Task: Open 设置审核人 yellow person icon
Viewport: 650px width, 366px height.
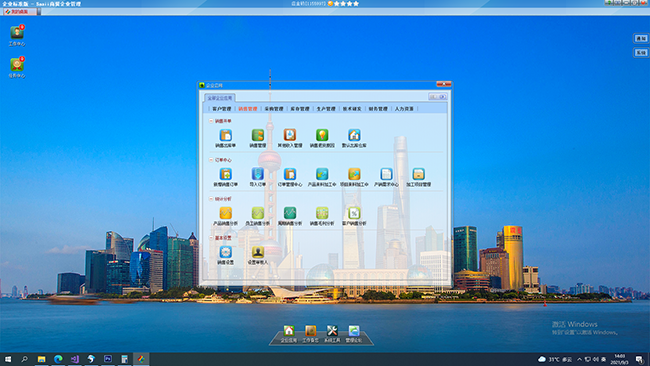Action: coord(257,252)
